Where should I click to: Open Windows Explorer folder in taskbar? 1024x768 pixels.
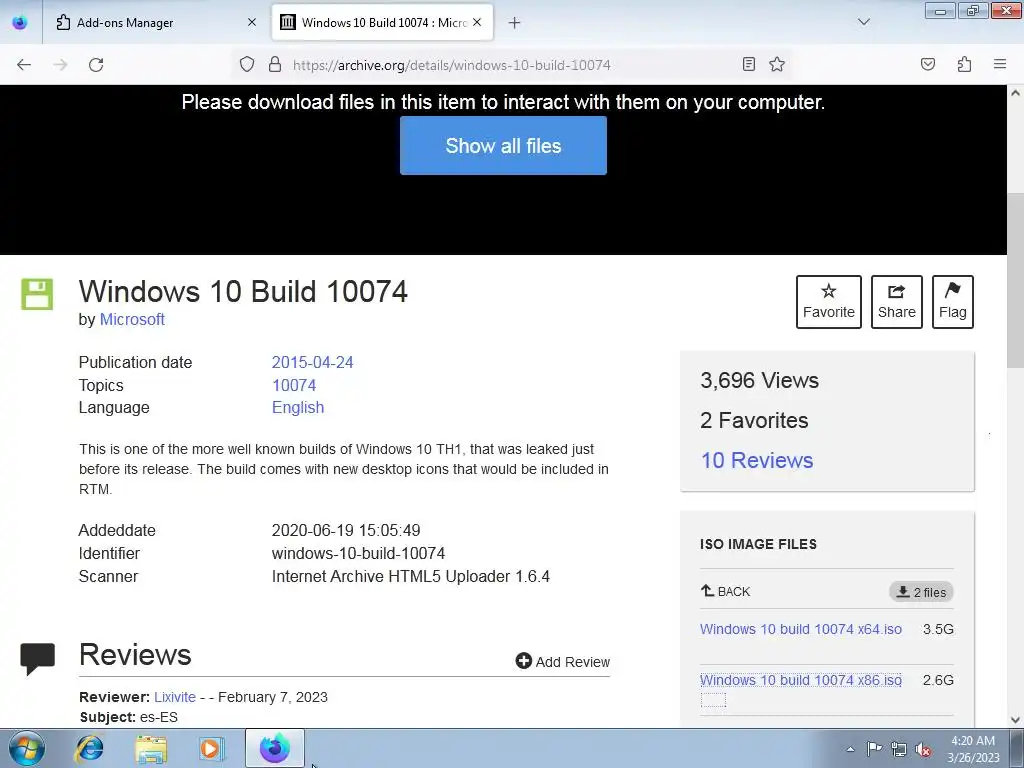coord(151,748)
